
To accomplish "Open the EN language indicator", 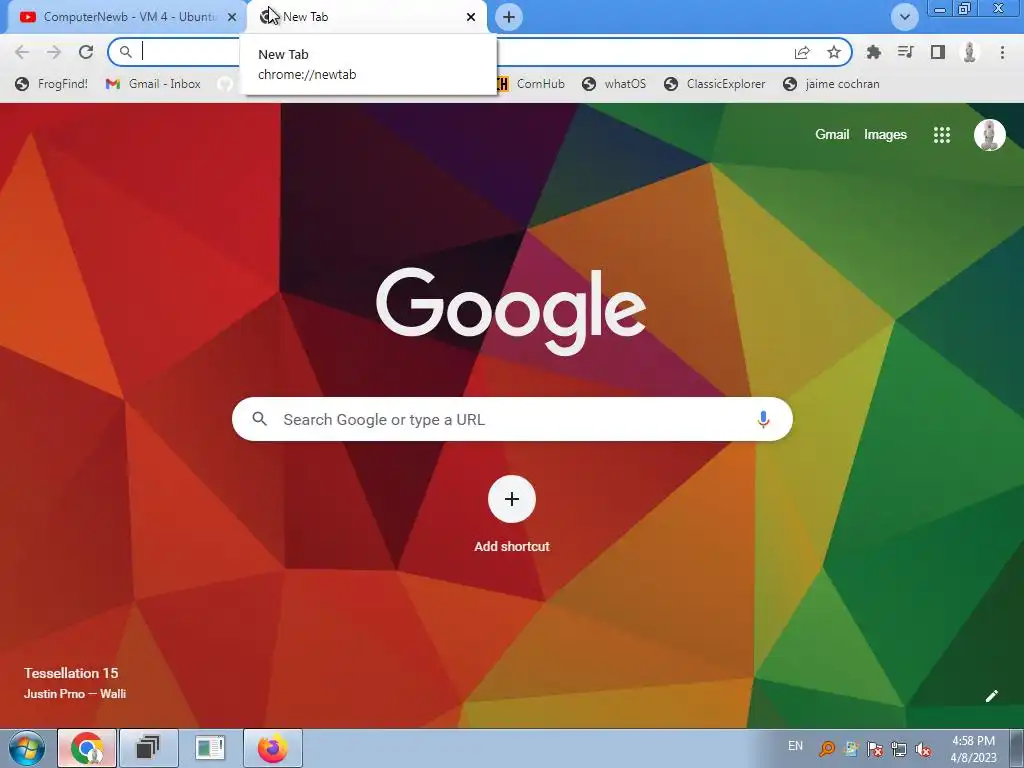I will point(795,746).
